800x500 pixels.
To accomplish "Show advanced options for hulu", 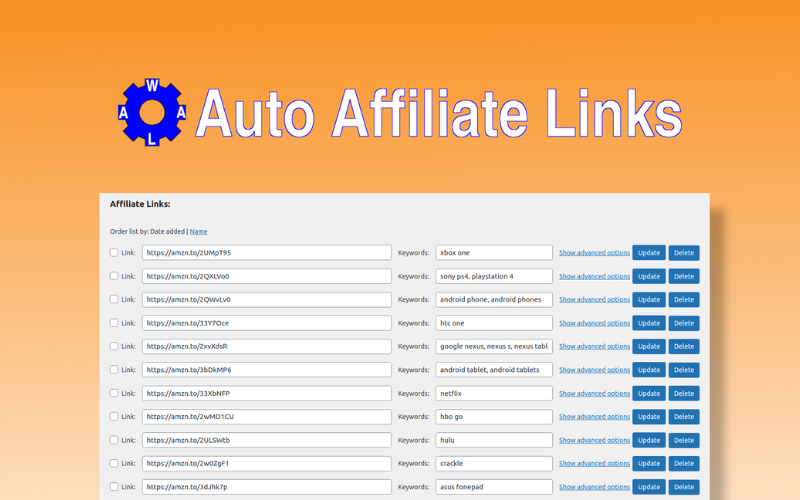I will click(594, 440).
